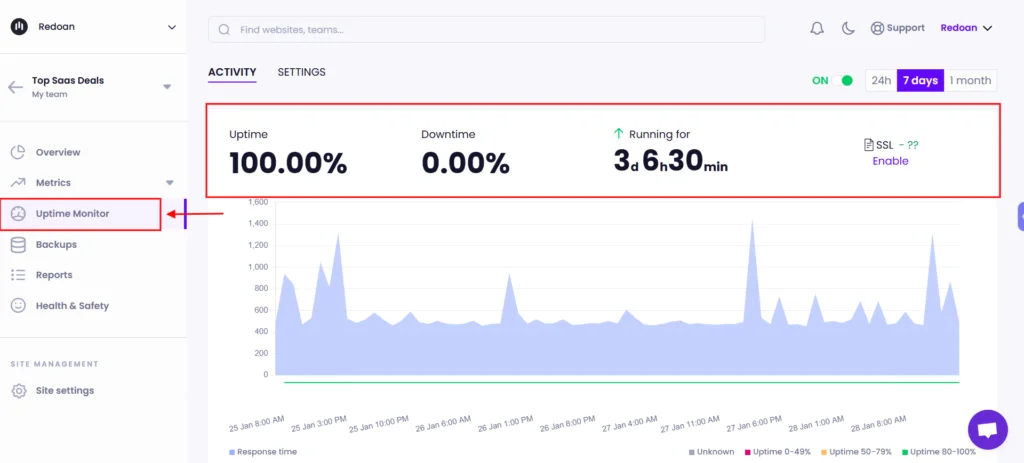Click the Backups database icon

tap(18, 244)
